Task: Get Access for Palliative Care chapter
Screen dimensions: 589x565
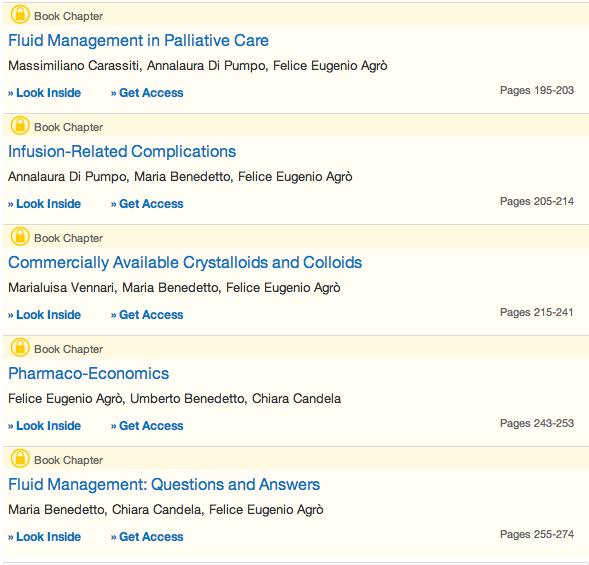Action: 147,93
